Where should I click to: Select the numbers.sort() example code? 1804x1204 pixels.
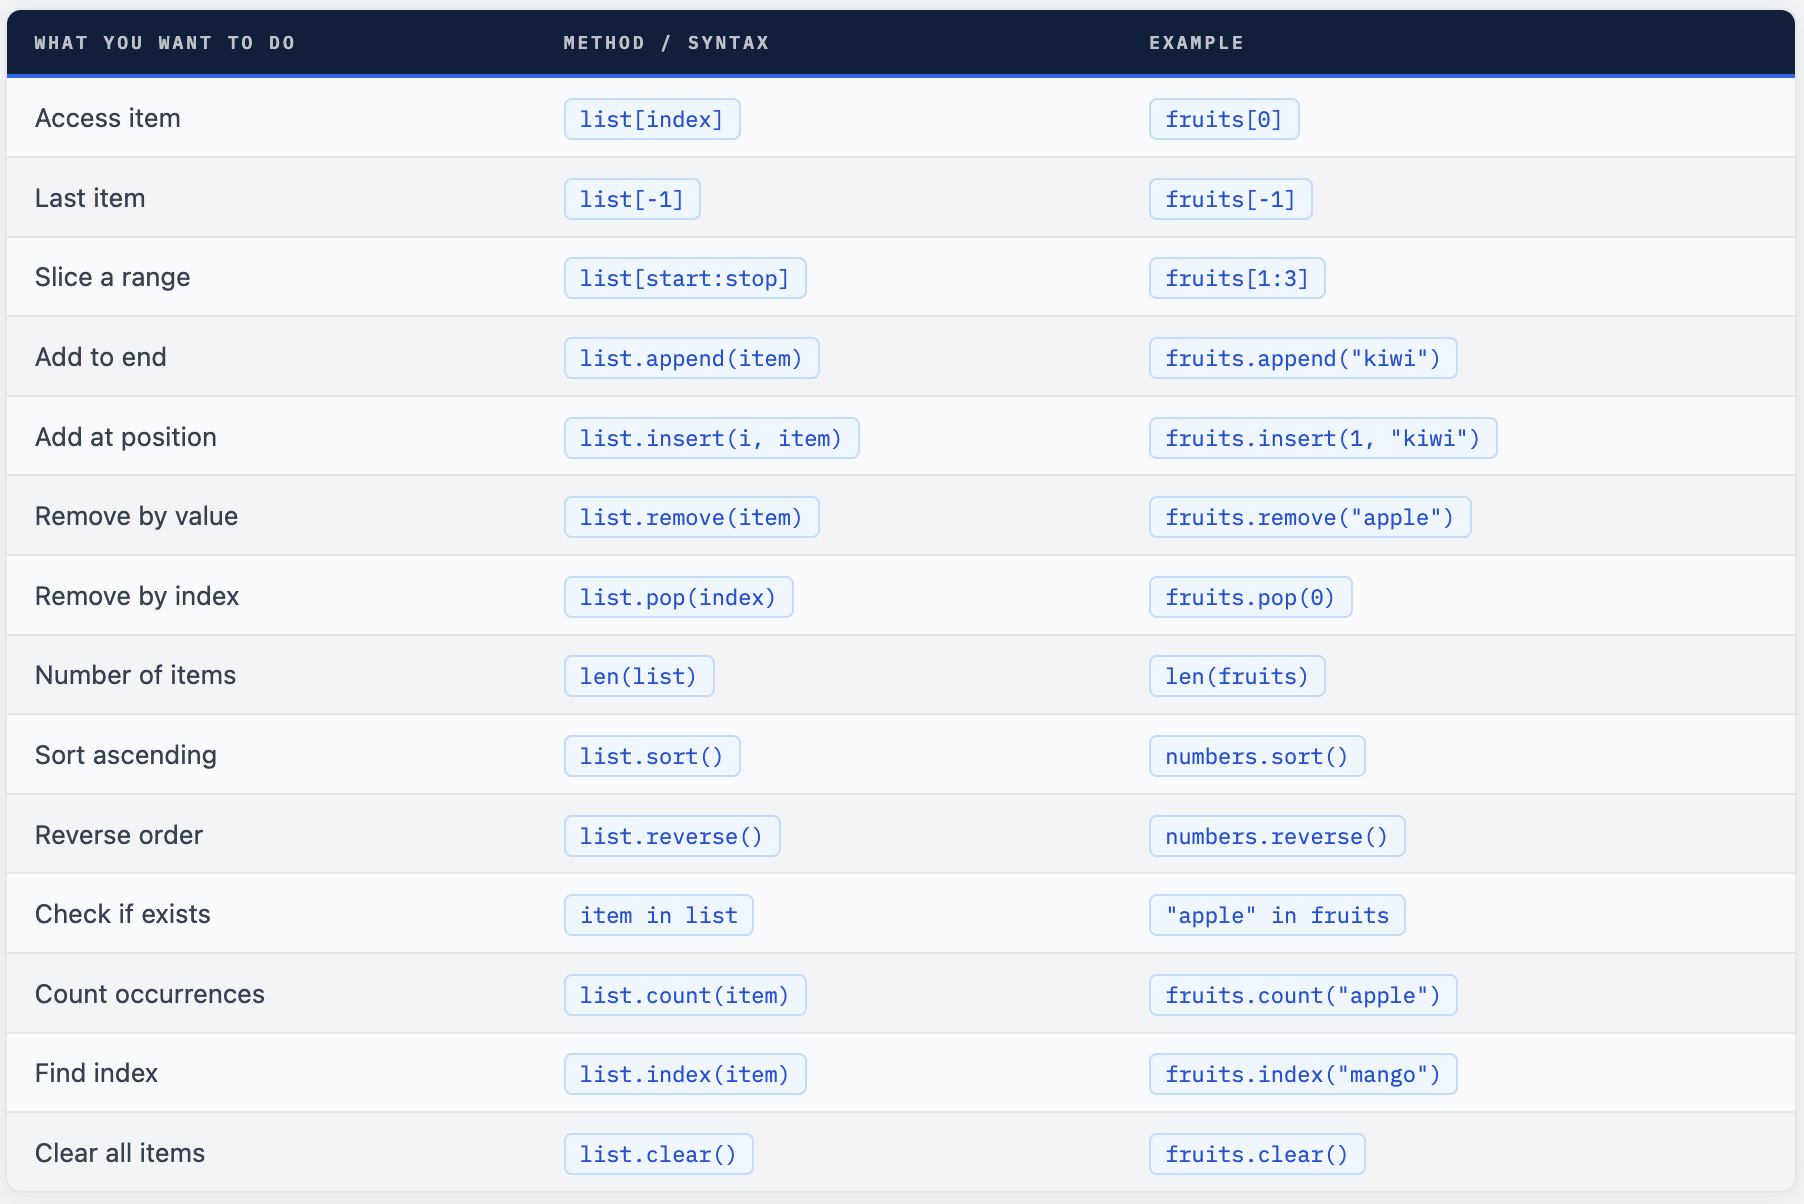pyautogui.click(x=1256, y=756)
